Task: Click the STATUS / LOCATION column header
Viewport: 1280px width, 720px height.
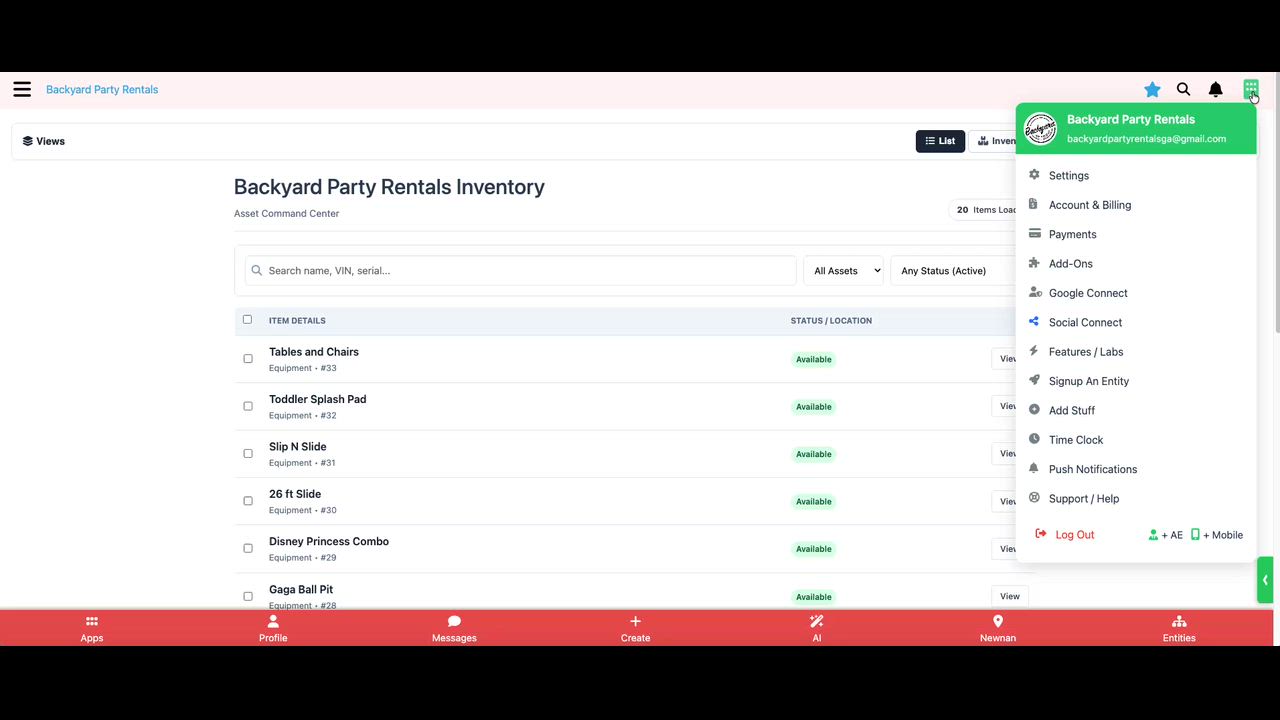Action: [831, 321]
